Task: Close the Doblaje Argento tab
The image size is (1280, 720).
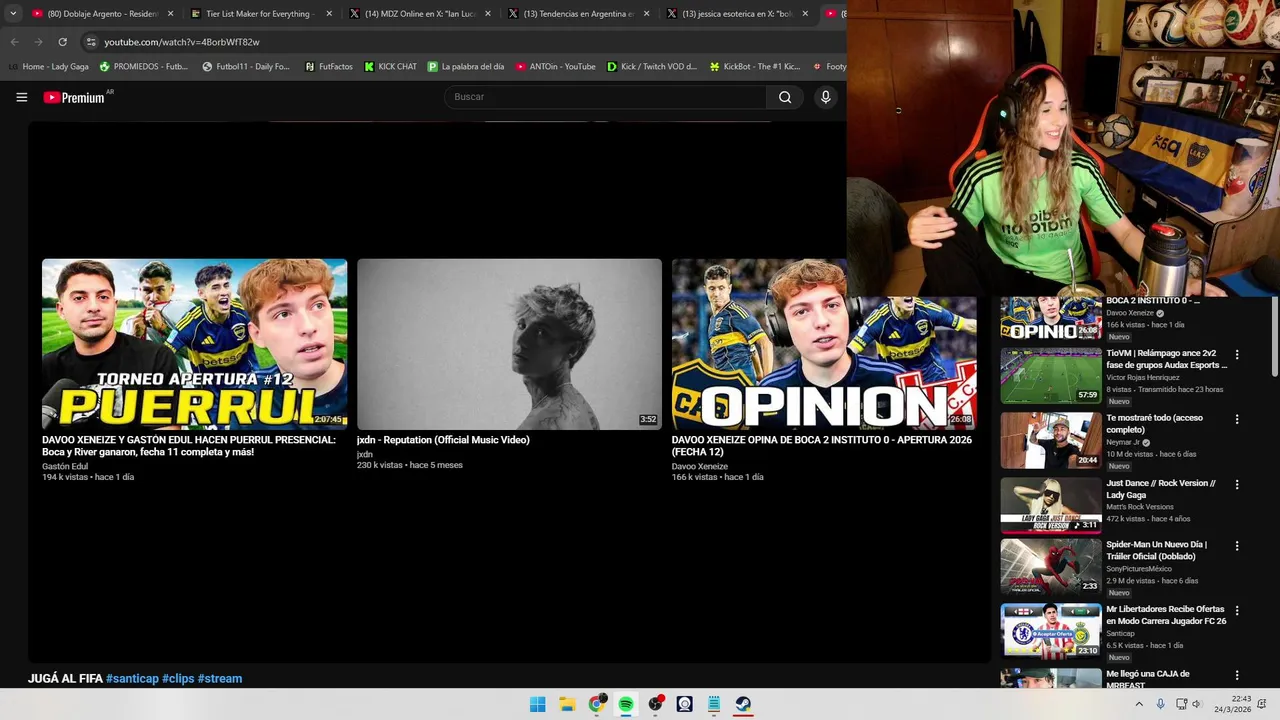Action: click(x=170, y=14)
